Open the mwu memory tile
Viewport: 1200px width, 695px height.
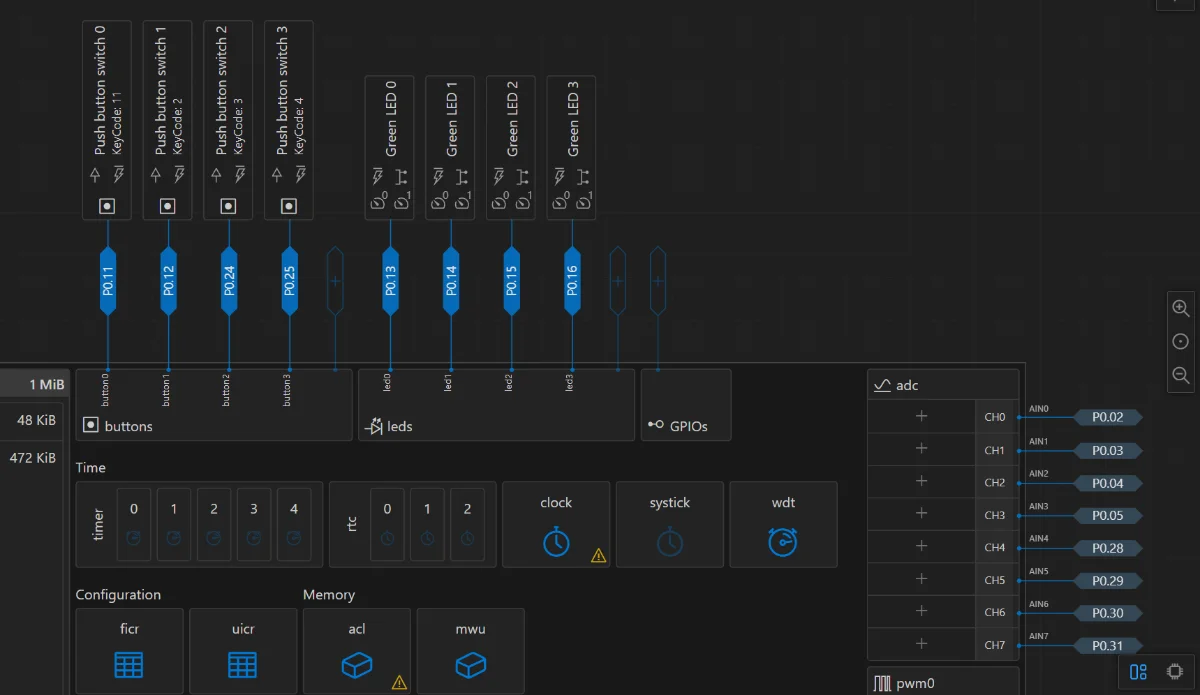(470, 651)
